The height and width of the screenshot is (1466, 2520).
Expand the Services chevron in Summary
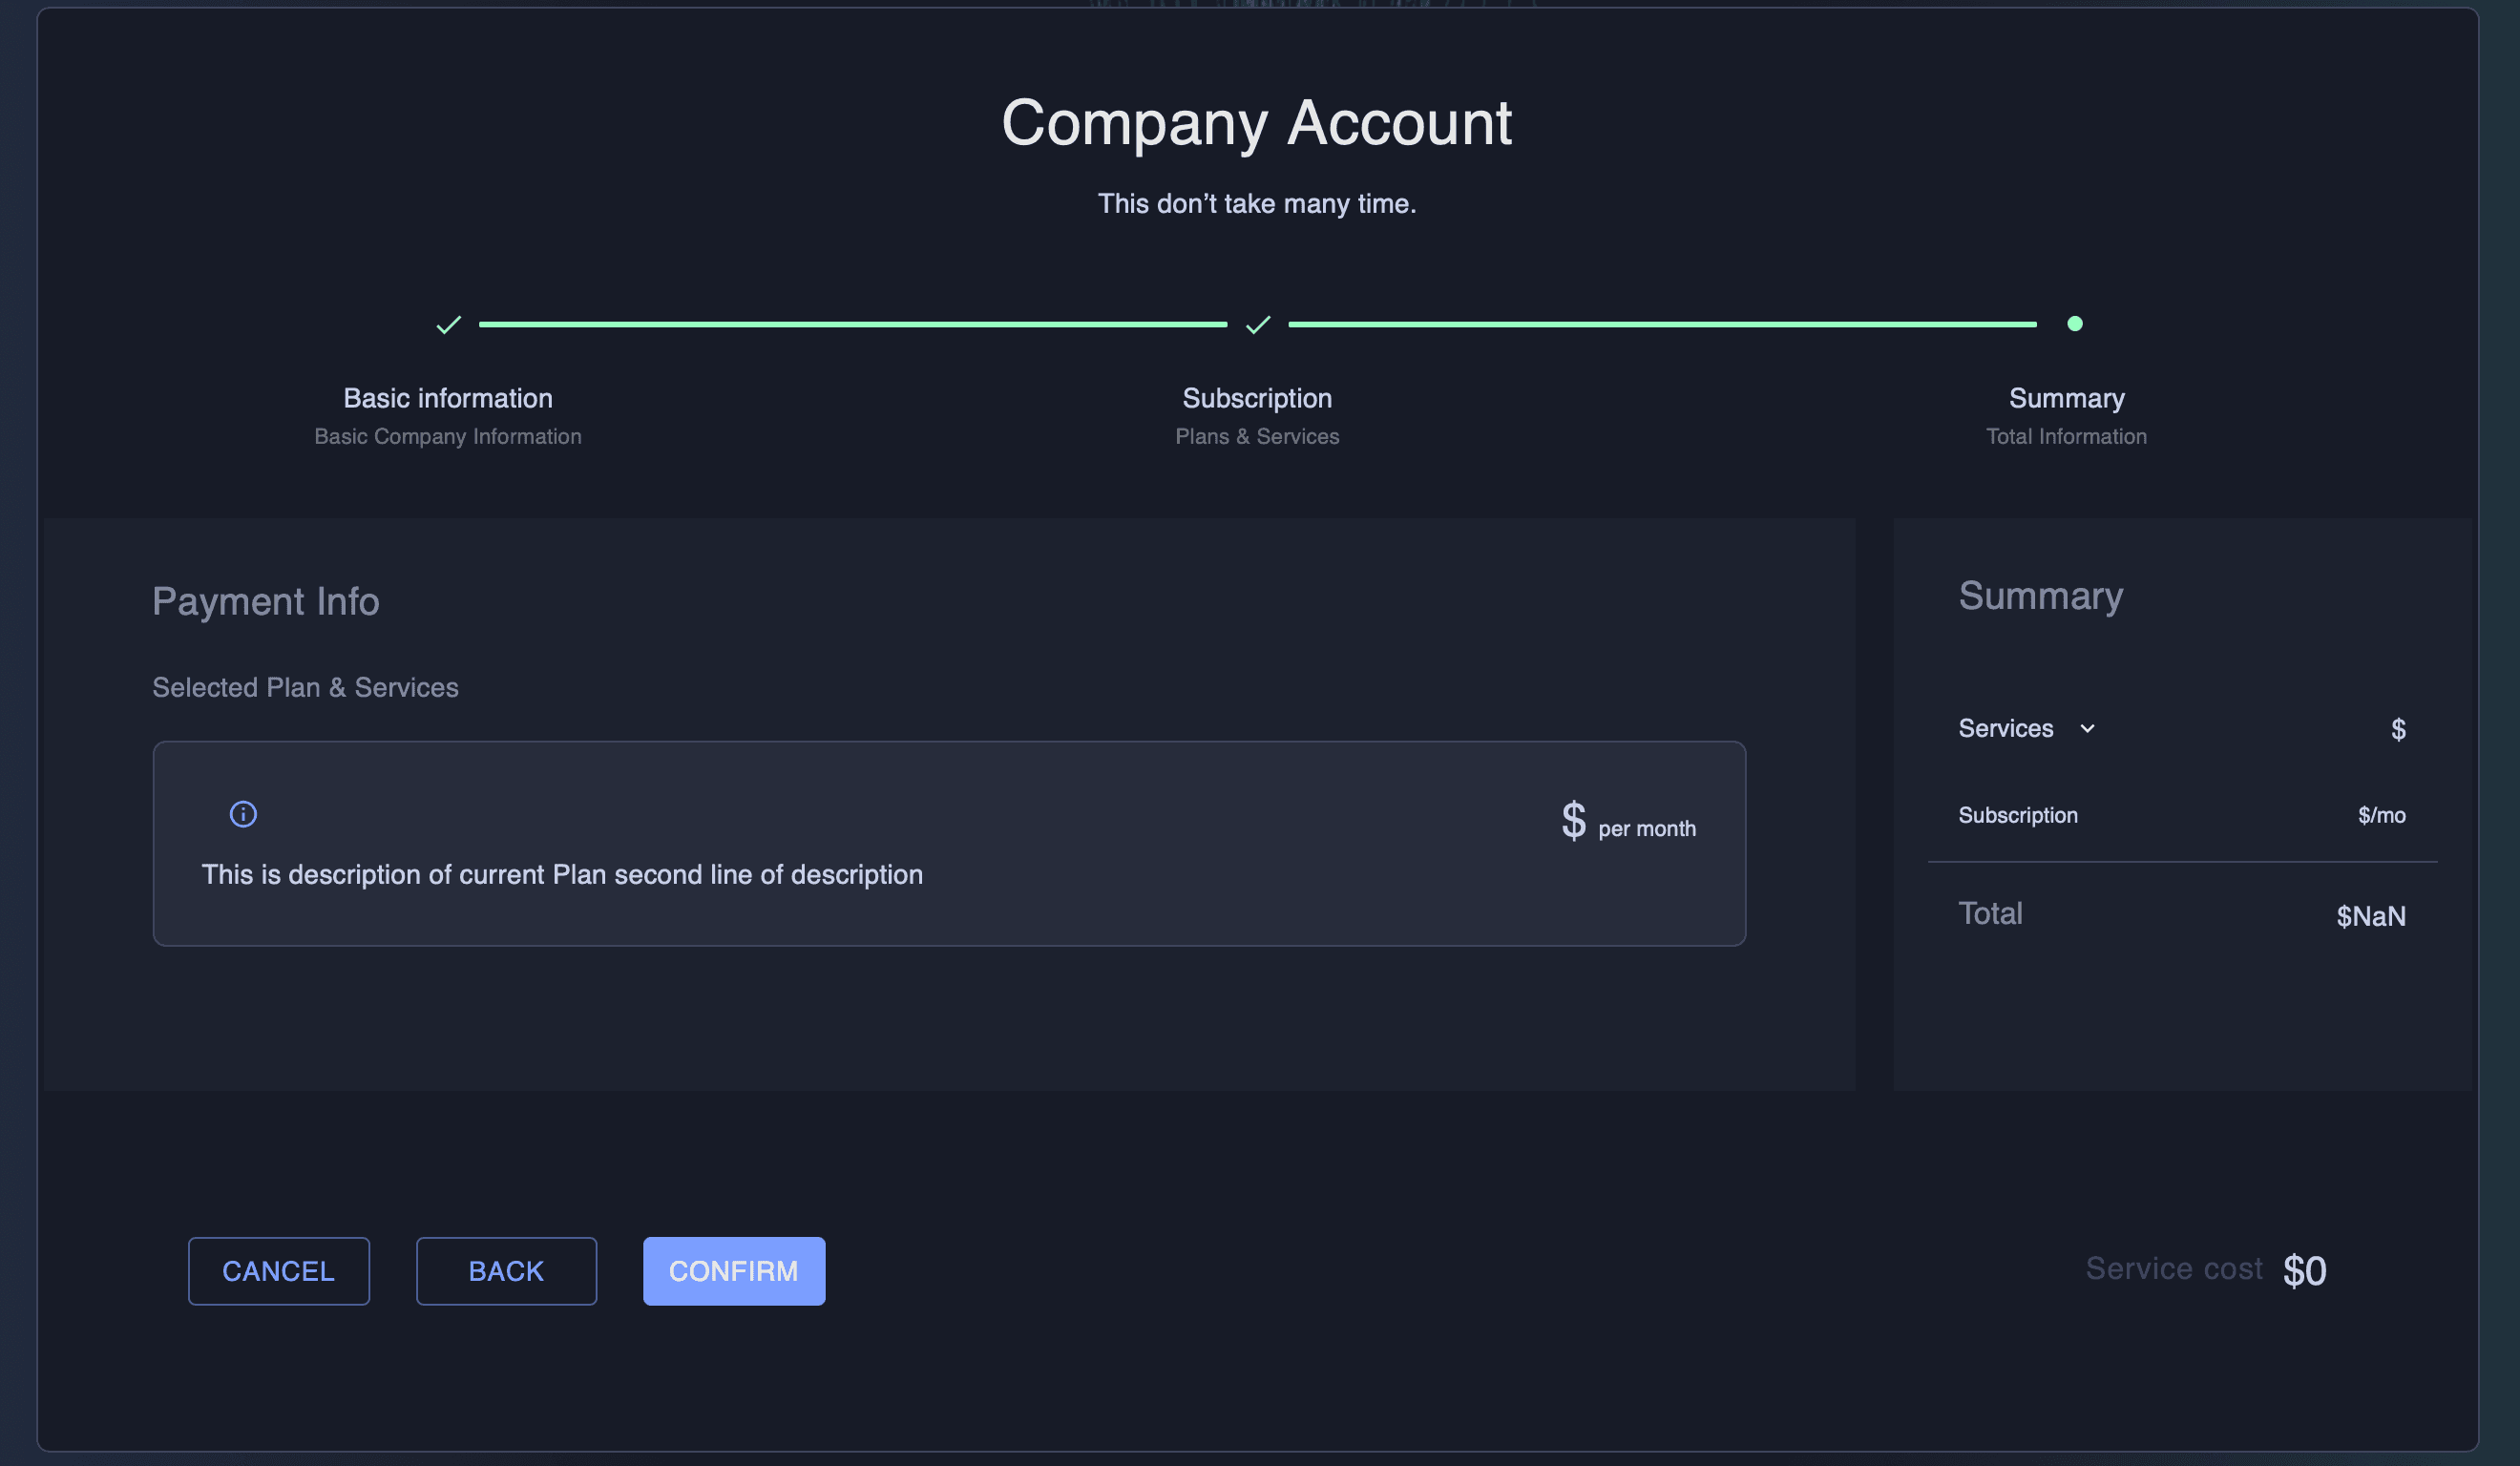[2087, 729]
